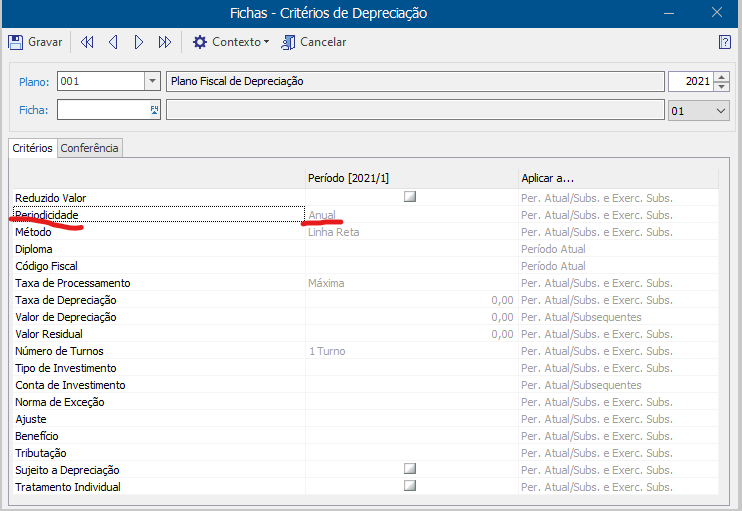Go to the previous record
The image size is (742, 511).
tap(113, 42)
